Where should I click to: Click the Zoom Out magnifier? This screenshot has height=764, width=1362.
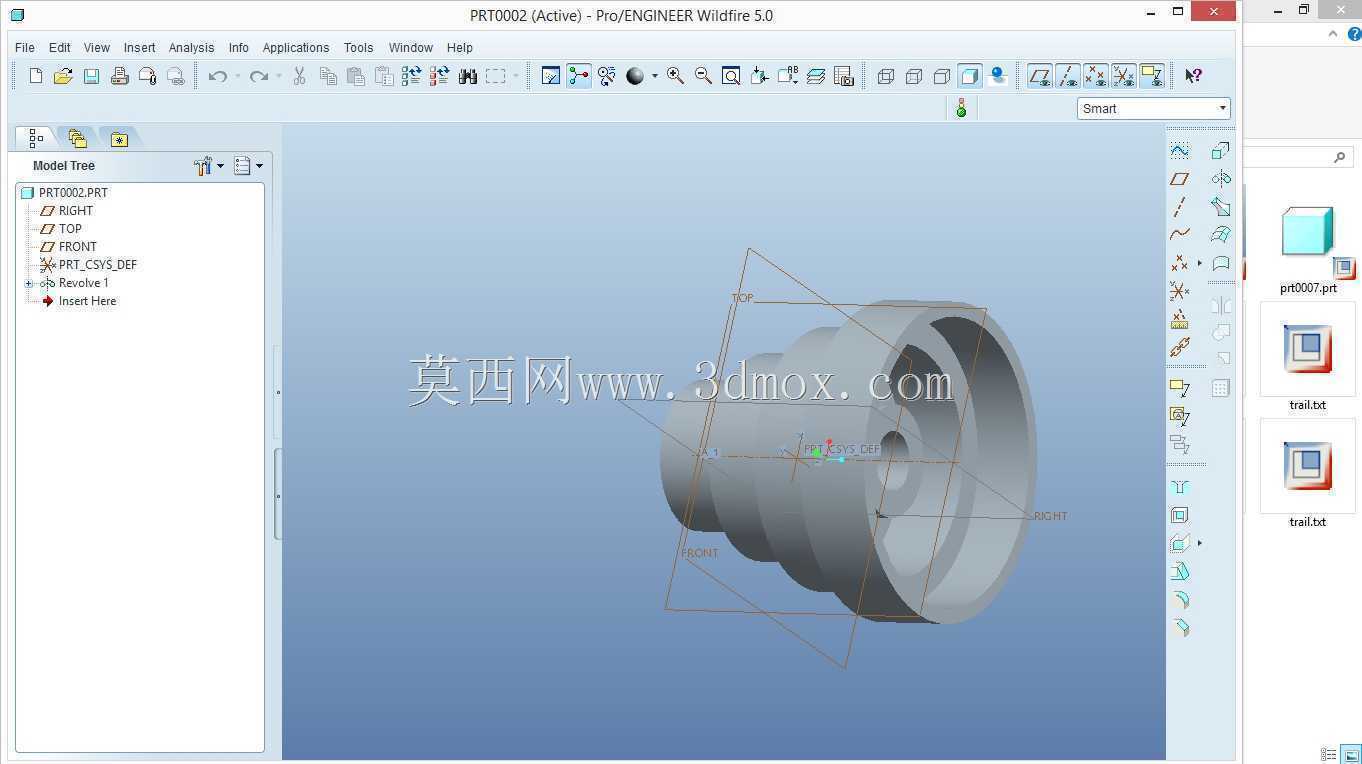(x=703, y=76)
